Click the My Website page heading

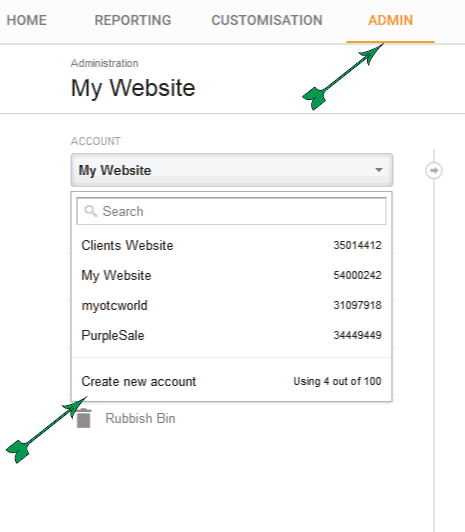click(133, 88)
